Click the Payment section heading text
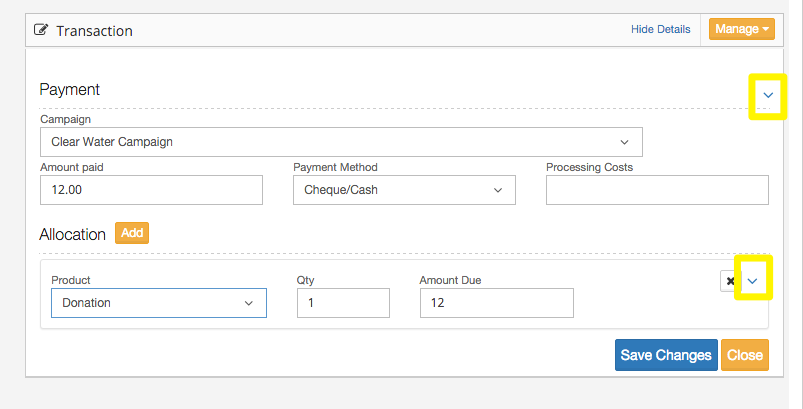Screen dimensions: 803x409 pos(70,89)
